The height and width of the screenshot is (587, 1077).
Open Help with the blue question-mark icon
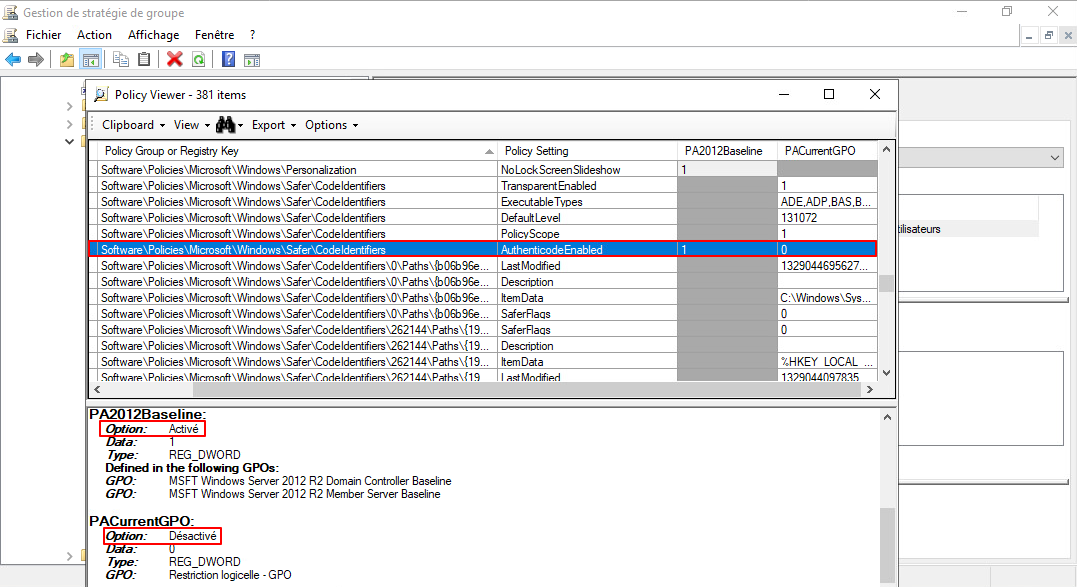(228, 60)
